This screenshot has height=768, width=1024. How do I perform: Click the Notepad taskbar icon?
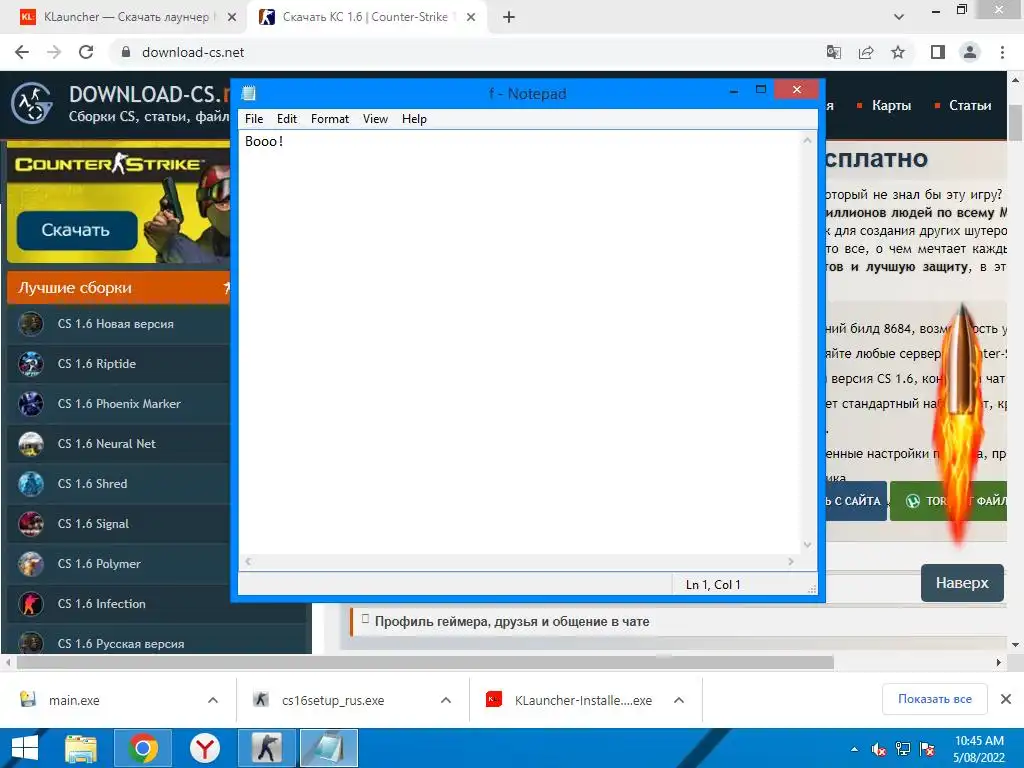[x=328, y=748]
